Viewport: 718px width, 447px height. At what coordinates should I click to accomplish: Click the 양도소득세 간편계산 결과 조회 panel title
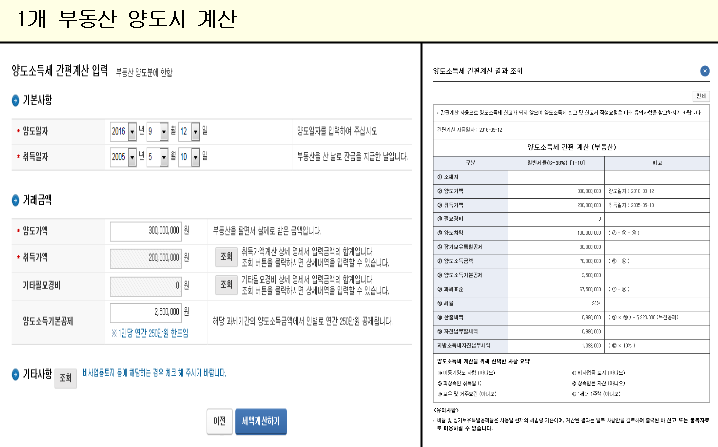[x=478, y=71]
